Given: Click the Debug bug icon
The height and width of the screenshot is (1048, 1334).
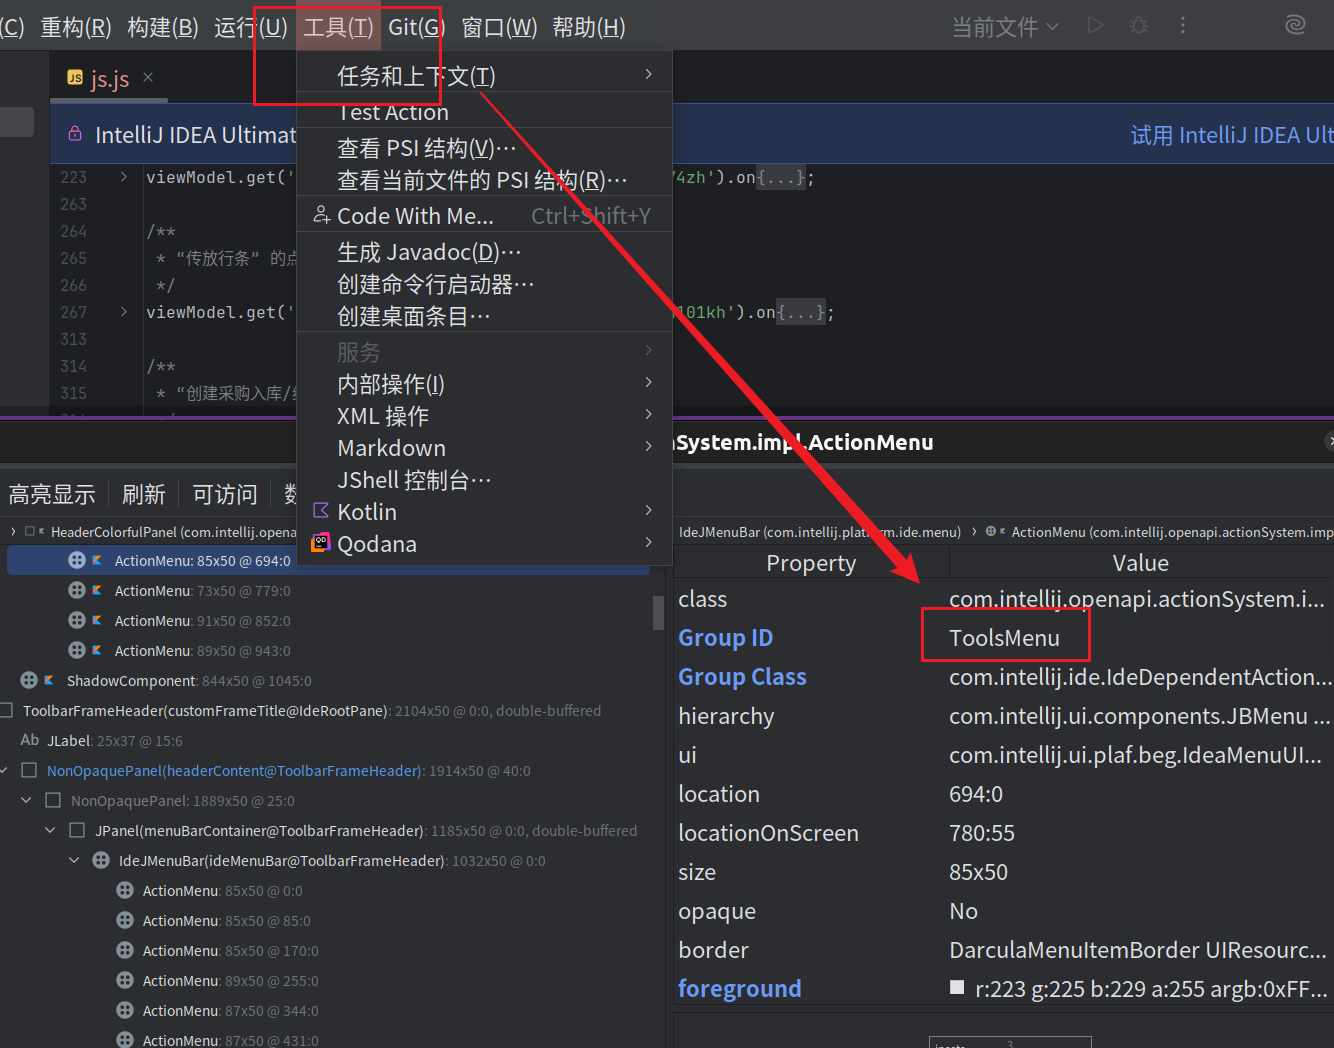Looking at the screenshot, I should (1139, 26).
